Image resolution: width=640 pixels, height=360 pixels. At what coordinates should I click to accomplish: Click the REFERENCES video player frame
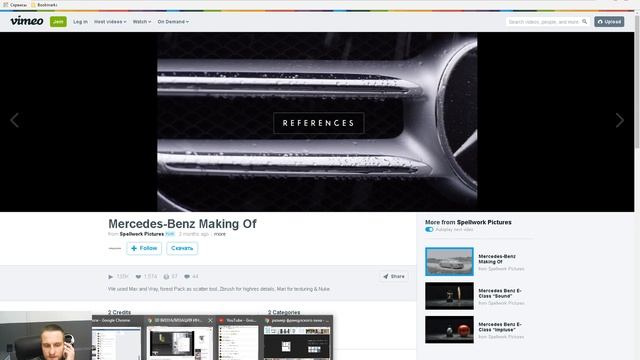click(317, 122)
